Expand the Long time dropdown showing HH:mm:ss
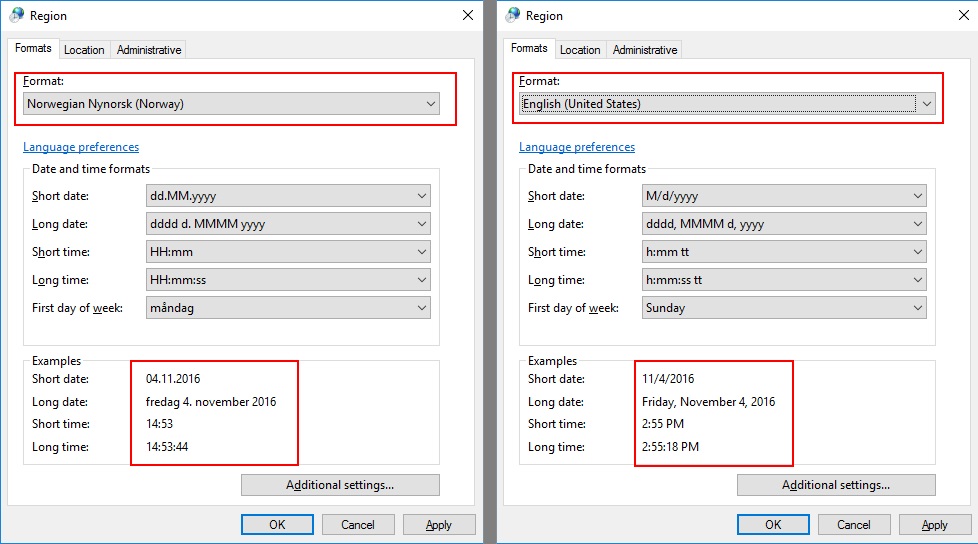Viewport: 978px width, 544px height. click(288, 280)
